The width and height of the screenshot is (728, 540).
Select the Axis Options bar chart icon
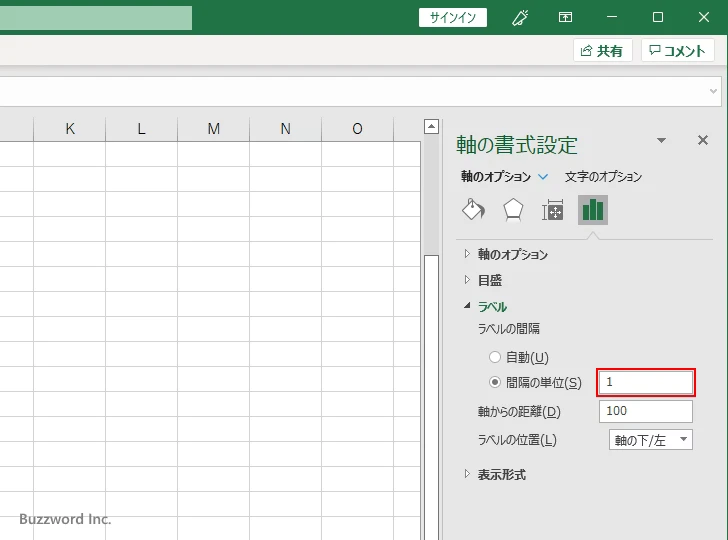point(593,210)
